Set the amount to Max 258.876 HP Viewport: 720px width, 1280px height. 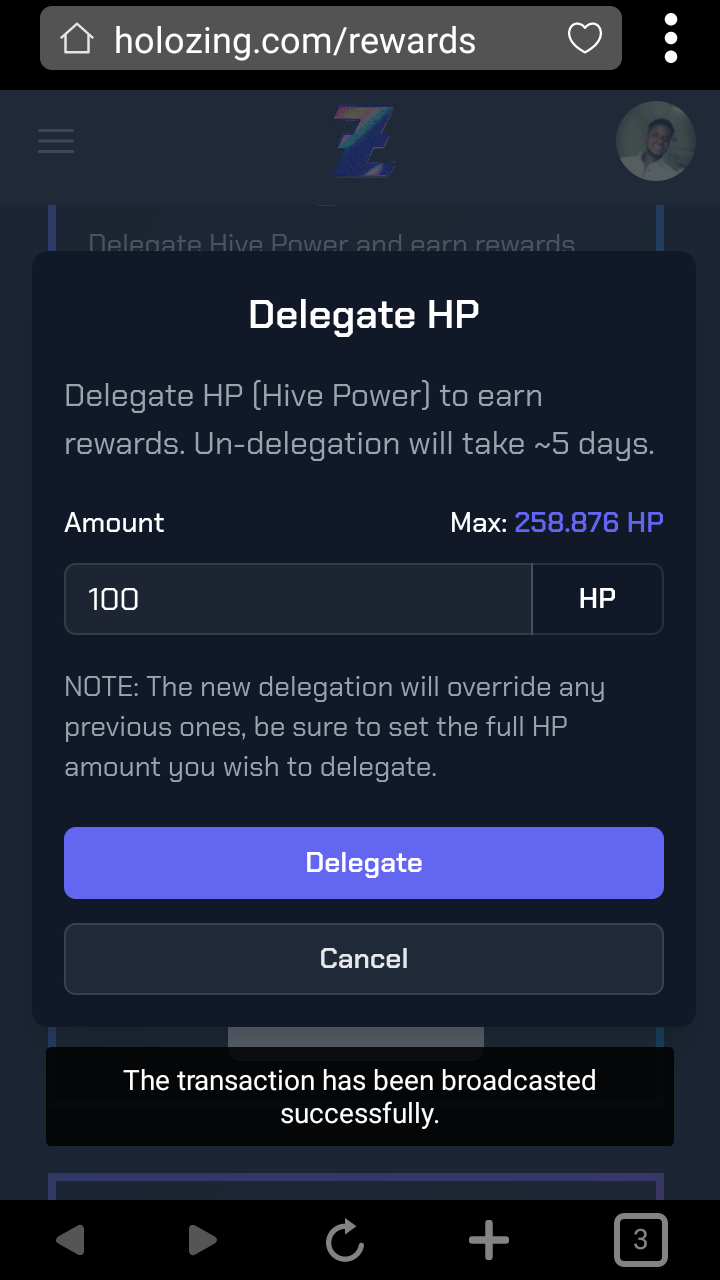point(589,523)
